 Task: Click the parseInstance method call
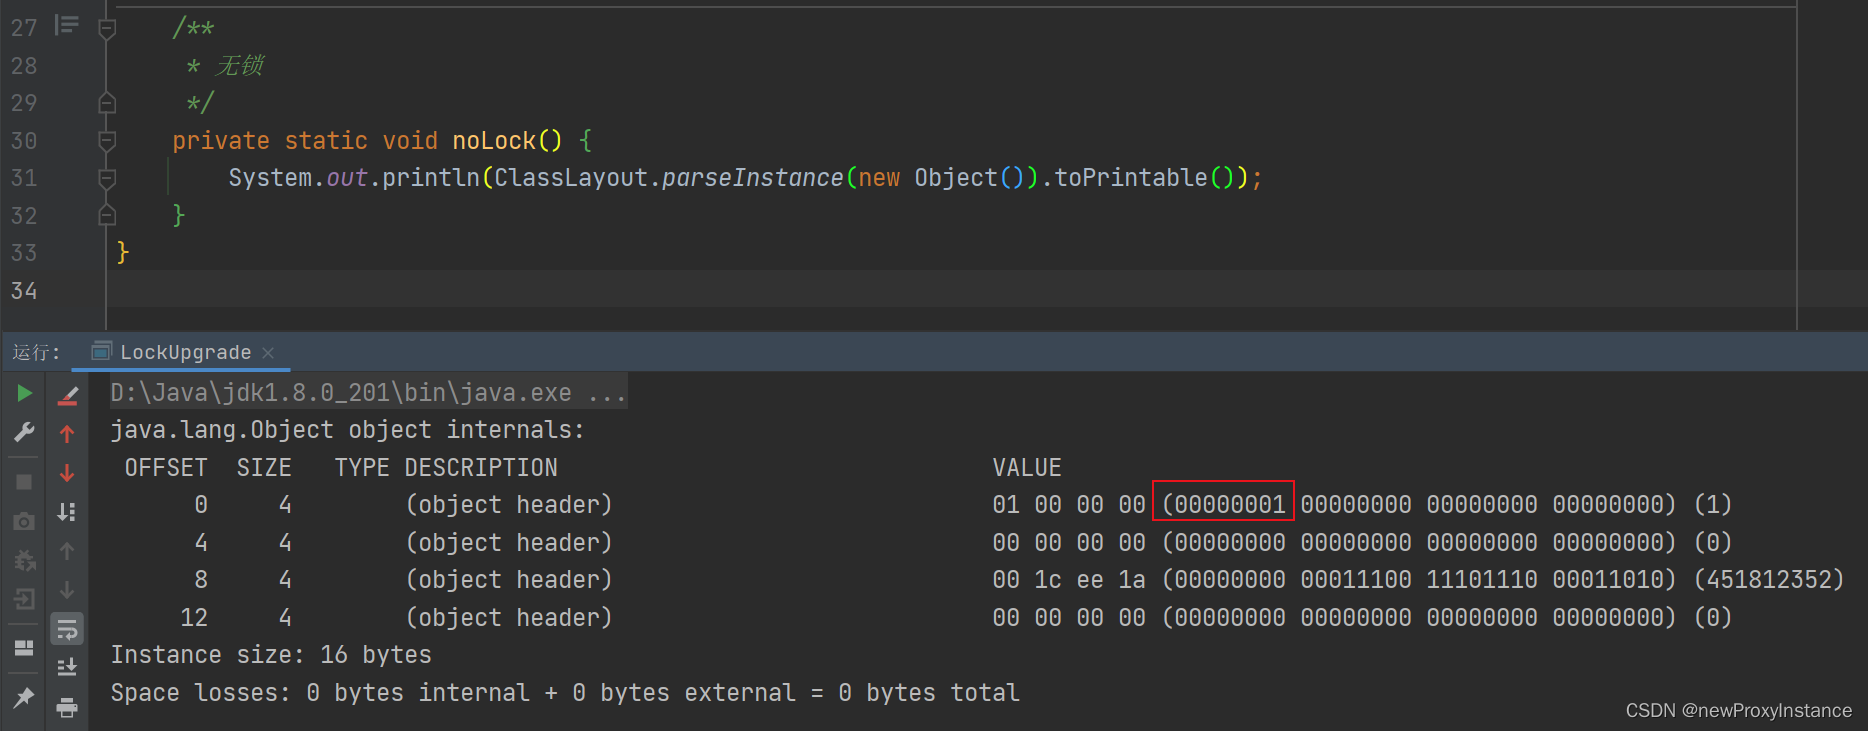pyautogui.click(x=753, y=178)
